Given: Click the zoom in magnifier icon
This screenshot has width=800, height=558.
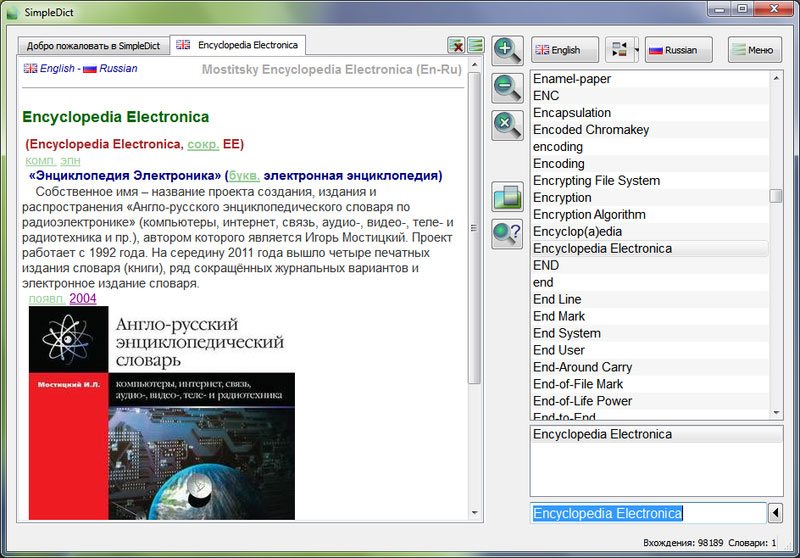Looking at the screenshot, I should (508, 50).
